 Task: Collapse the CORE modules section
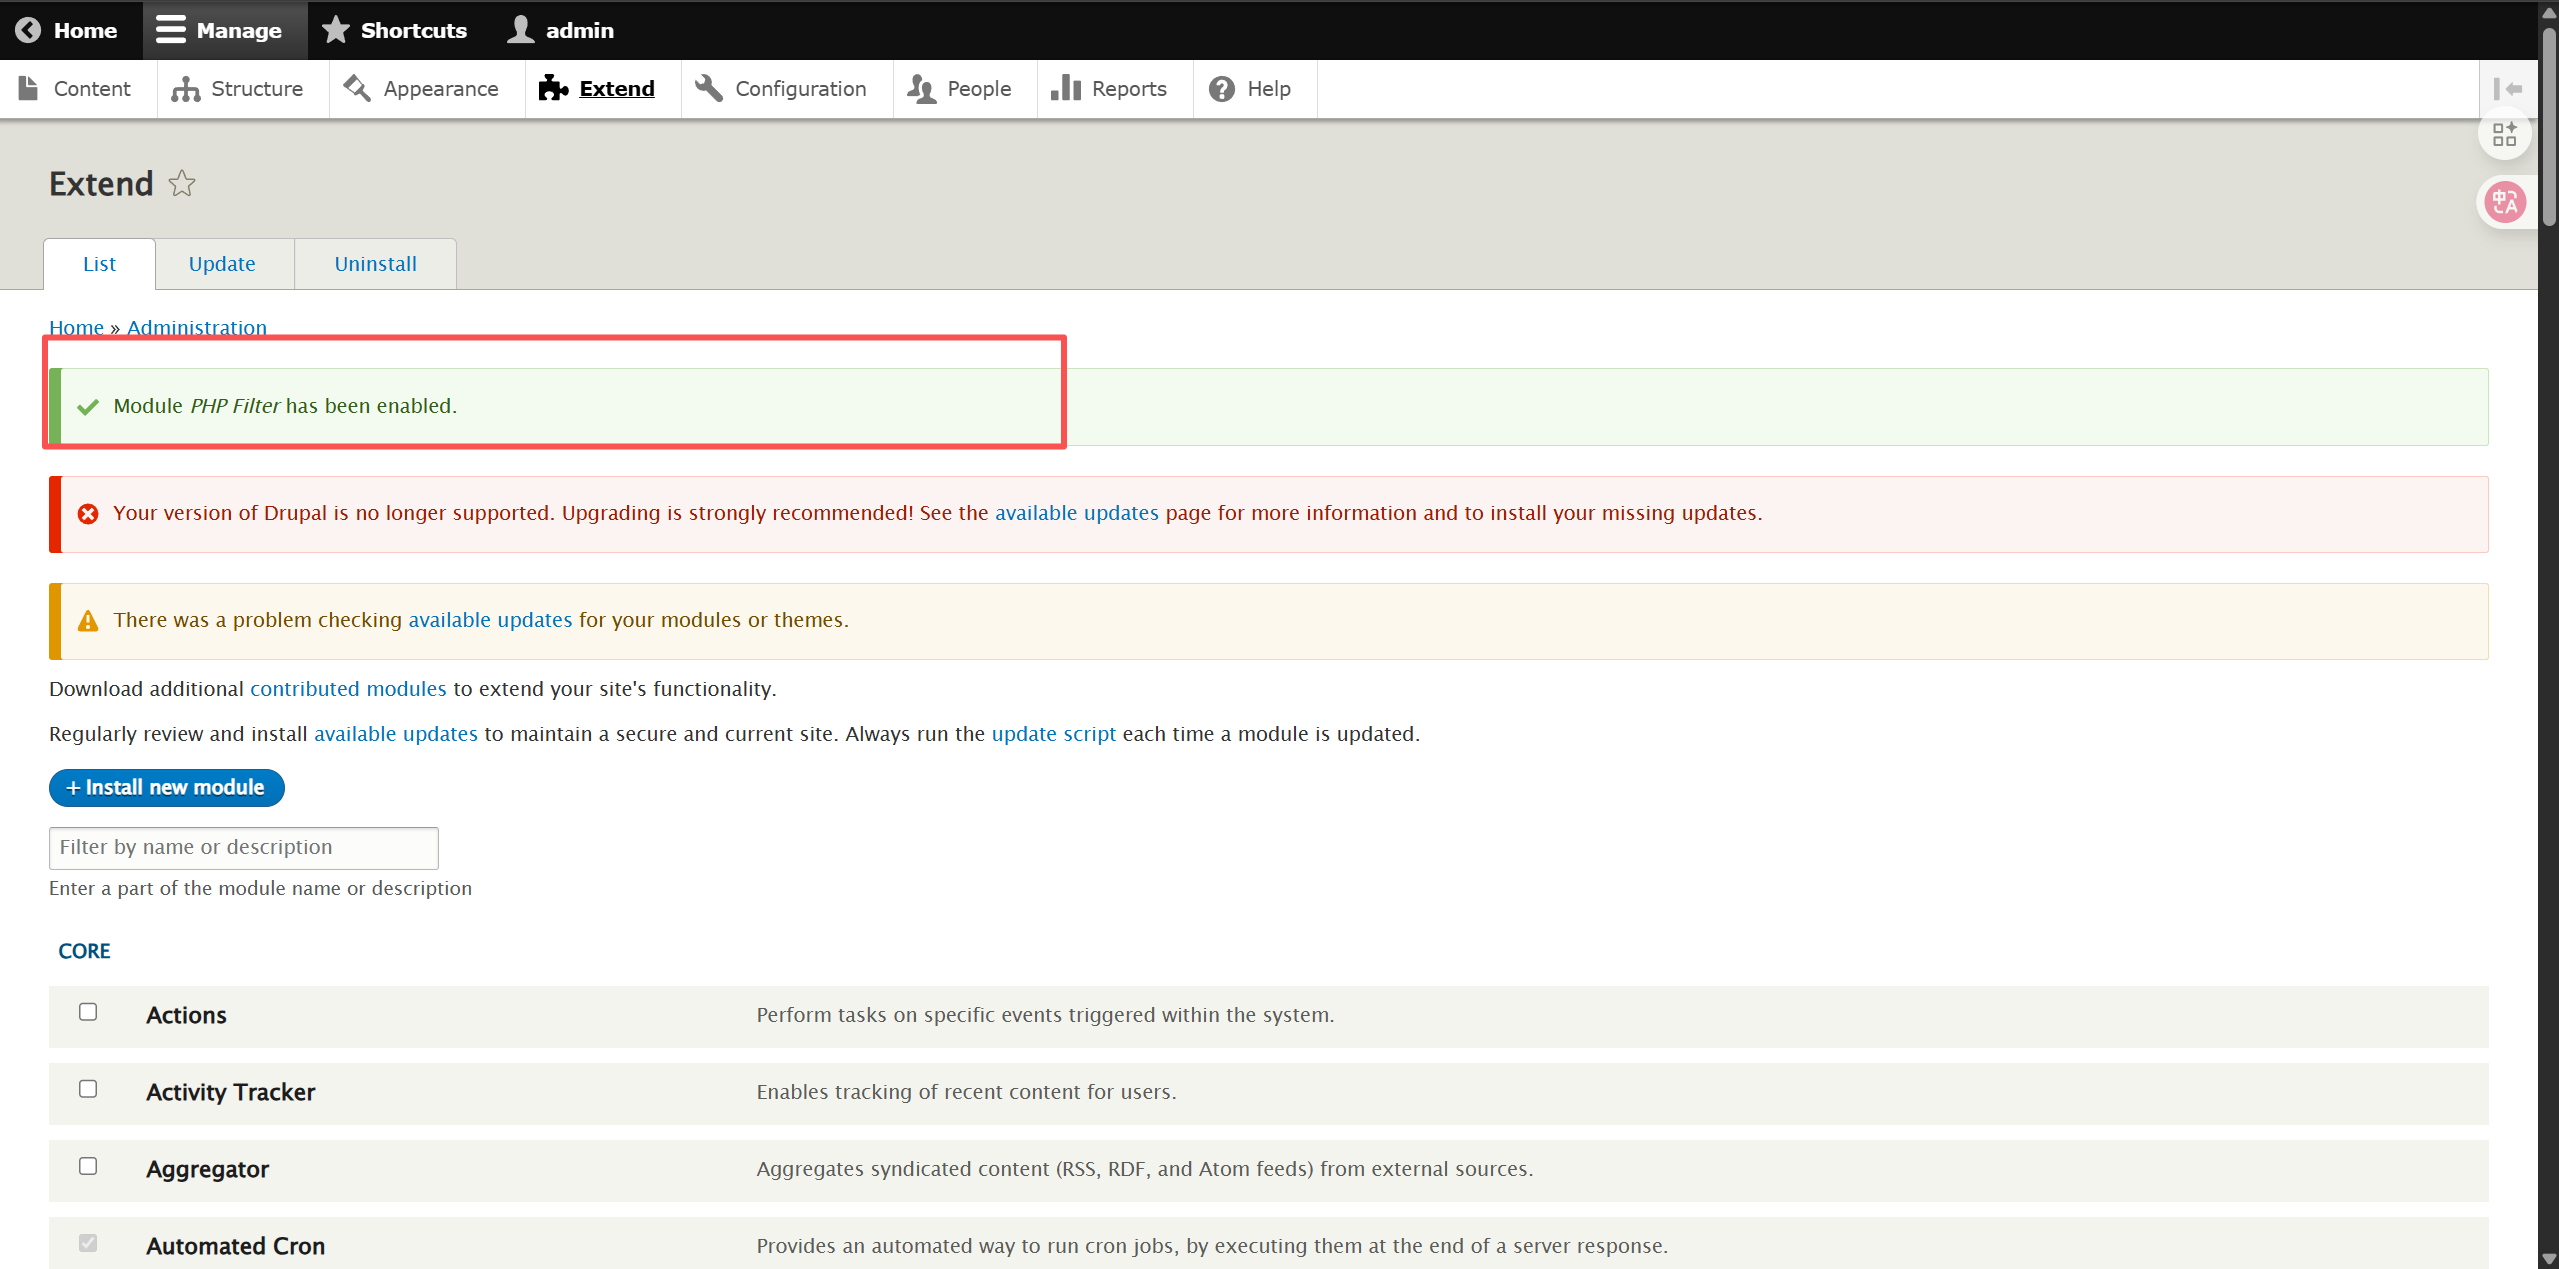click(x=84, y=951)
